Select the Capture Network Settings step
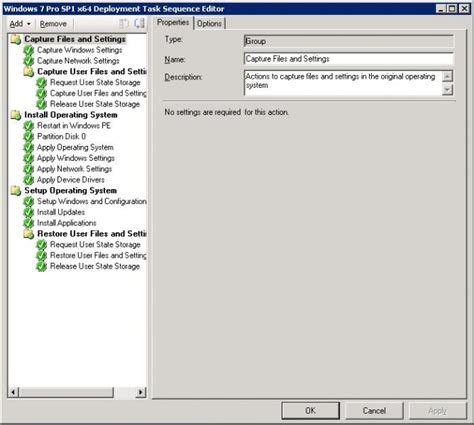 [78, 61]
